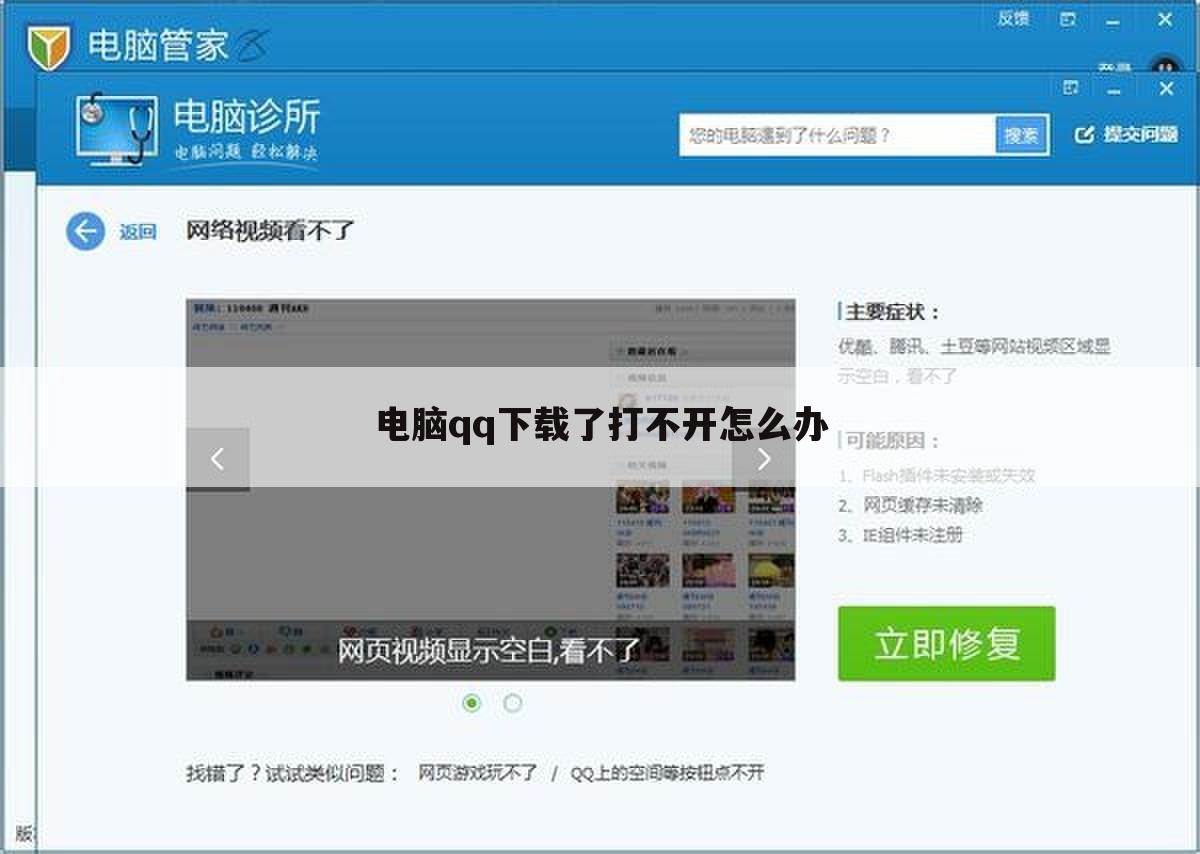Screen dimensions: 1200x854
Task: Click the 搜索 search button
Action: [x=1022, y=135]
